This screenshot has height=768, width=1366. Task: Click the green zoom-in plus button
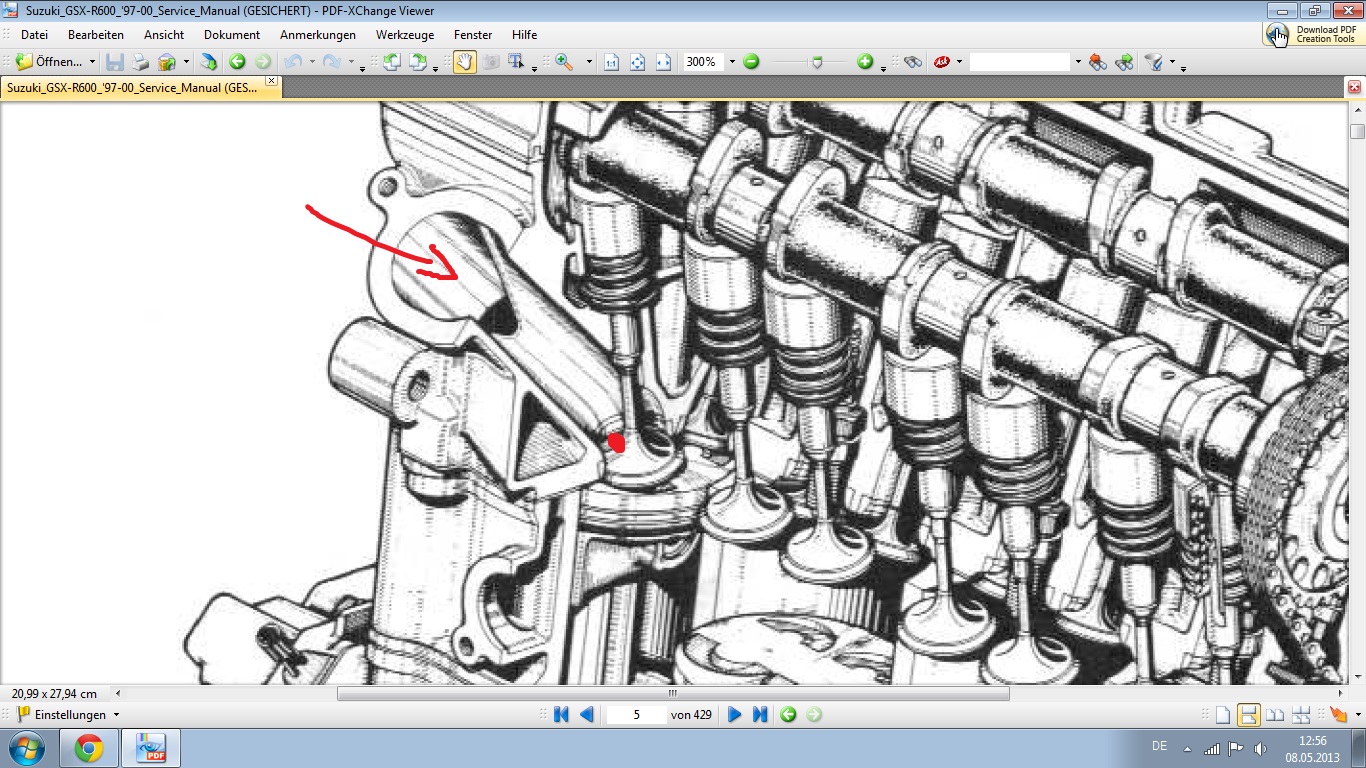click(865, 62)
